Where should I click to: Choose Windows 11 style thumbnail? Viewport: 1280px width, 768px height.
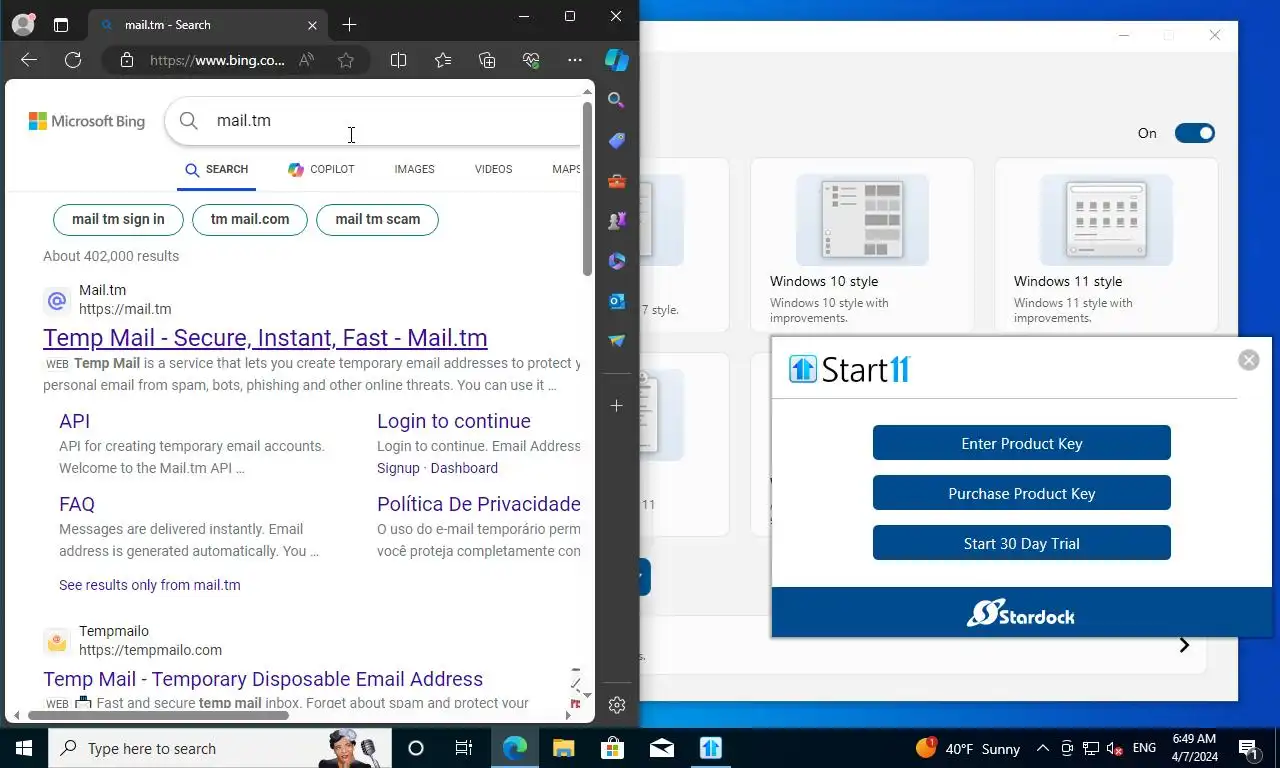coord(1106,220)
